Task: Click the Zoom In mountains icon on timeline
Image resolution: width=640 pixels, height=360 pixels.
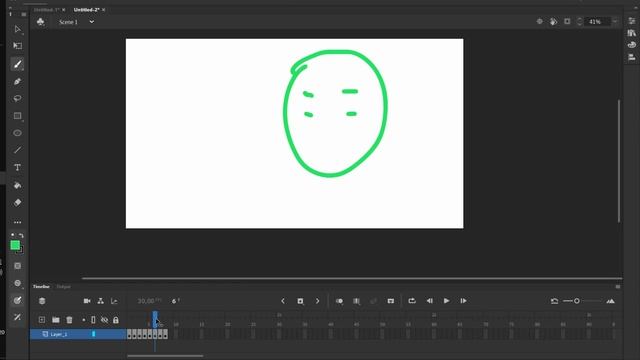Action: click(611, 301)
